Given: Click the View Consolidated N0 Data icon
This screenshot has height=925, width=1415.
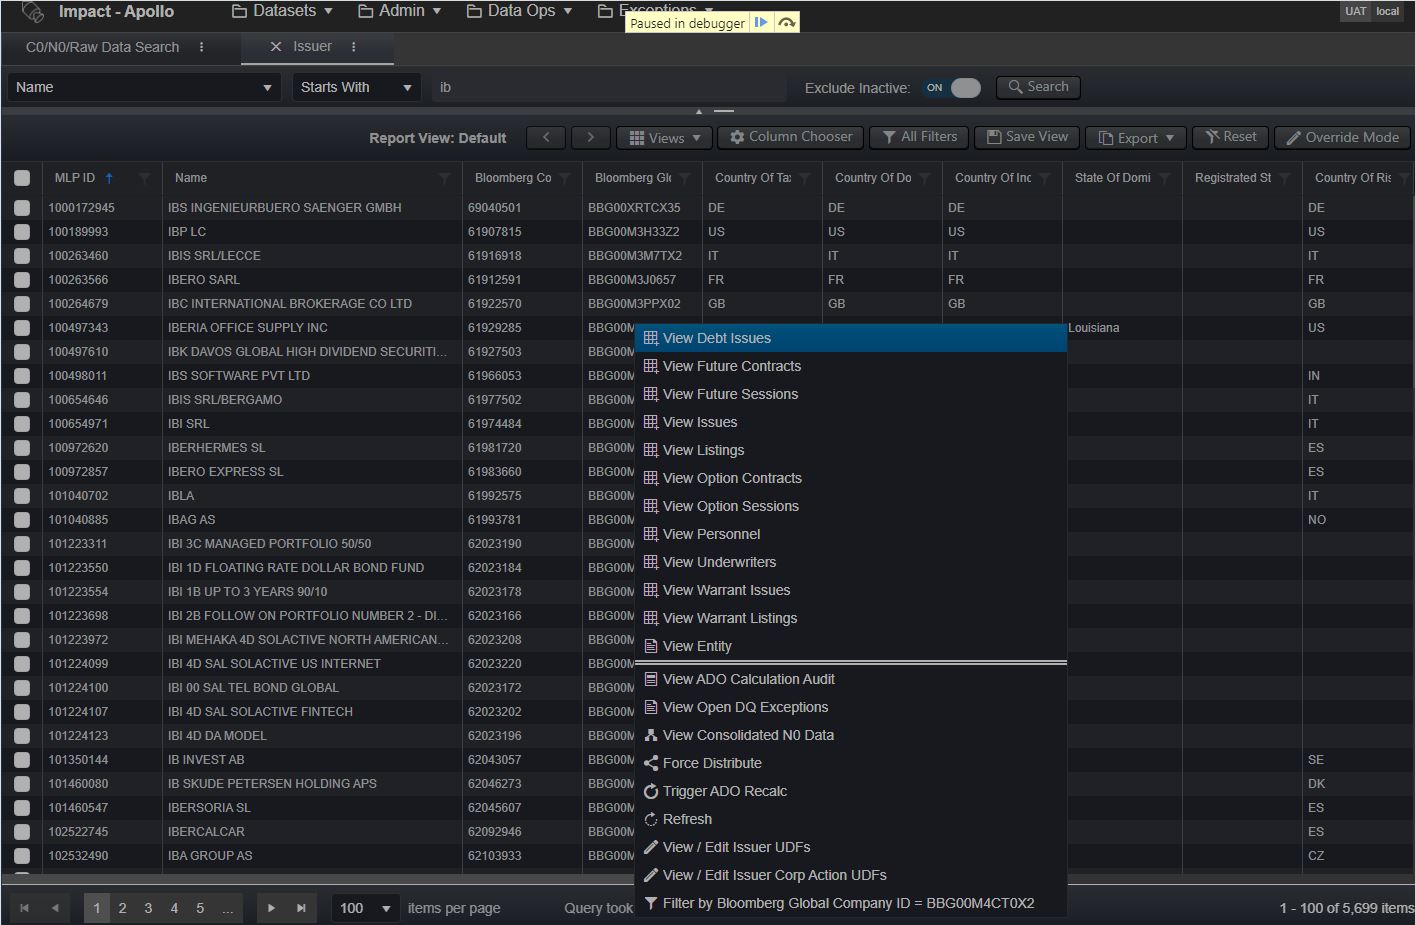Looking at the screenshot, I should click(651, 735).
